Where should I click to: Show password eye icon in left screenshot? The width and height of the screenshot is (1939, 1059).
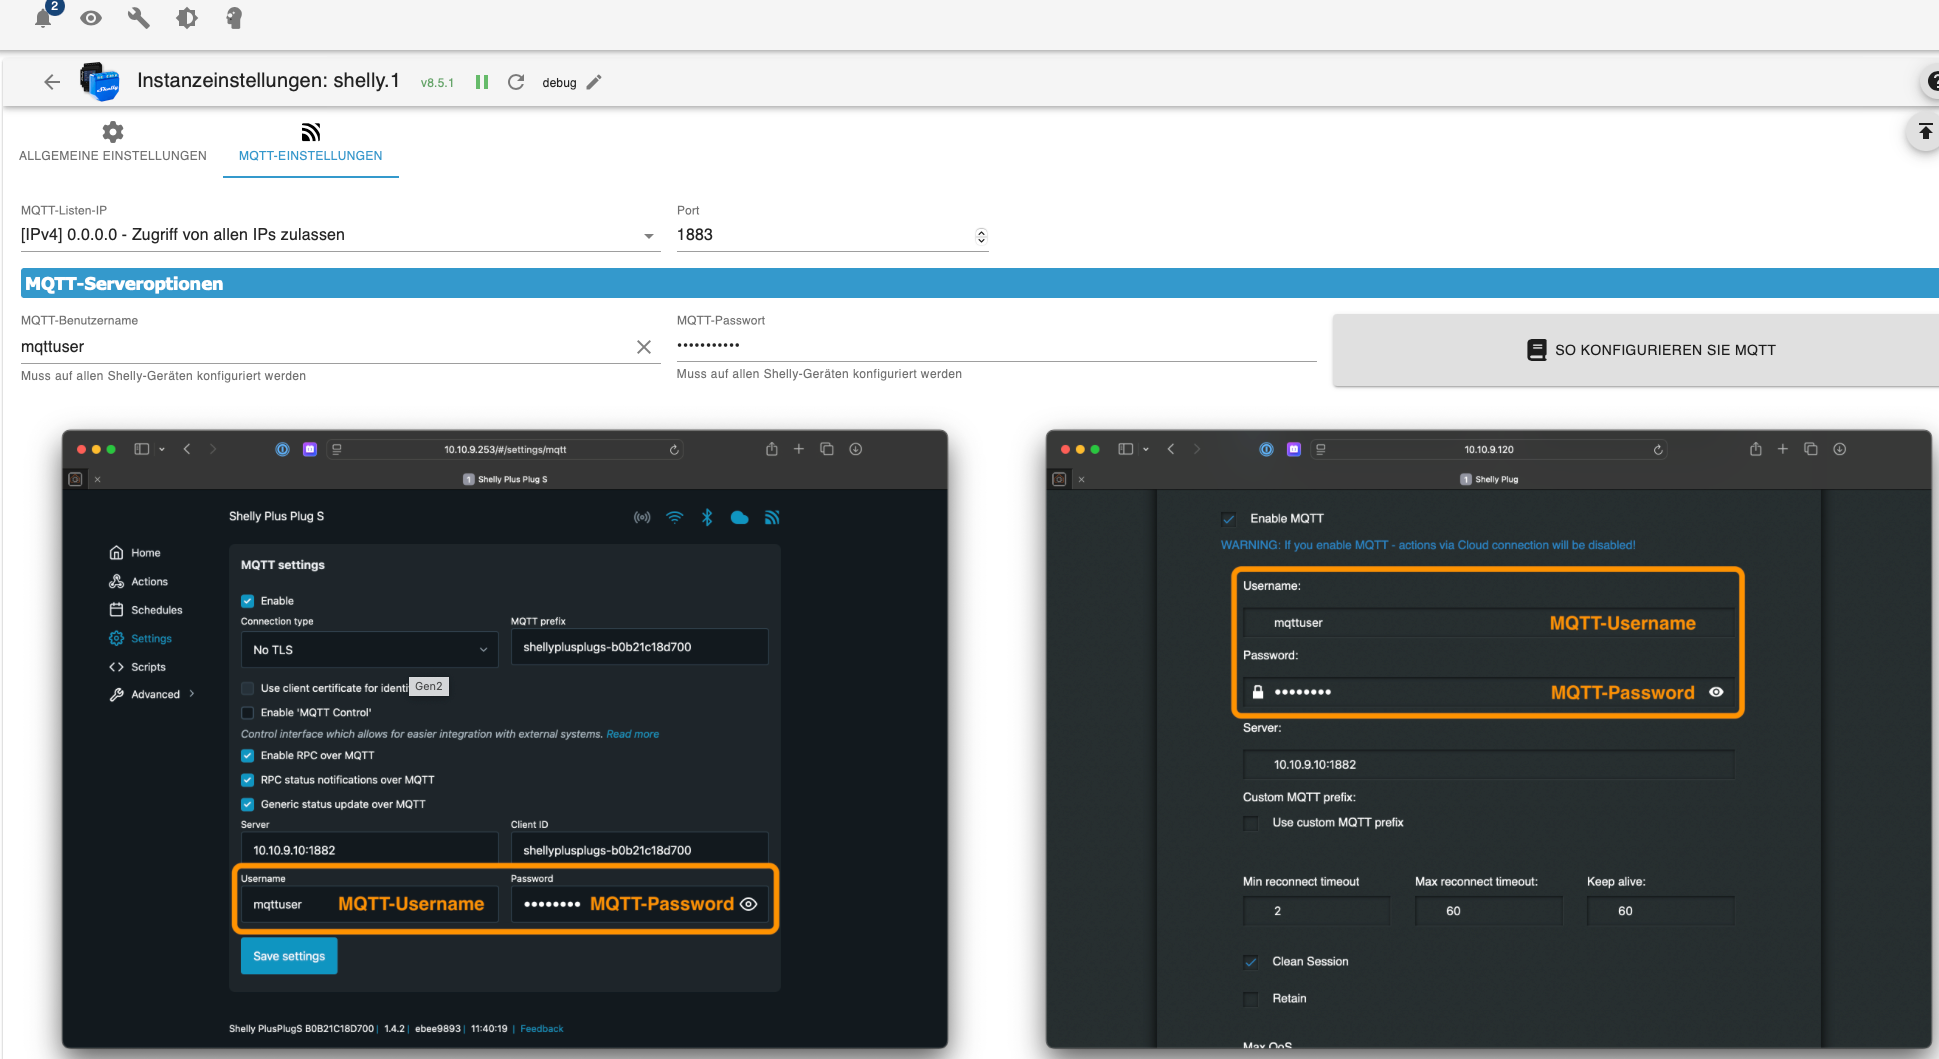pyautogui.click(x=748, y=904)
